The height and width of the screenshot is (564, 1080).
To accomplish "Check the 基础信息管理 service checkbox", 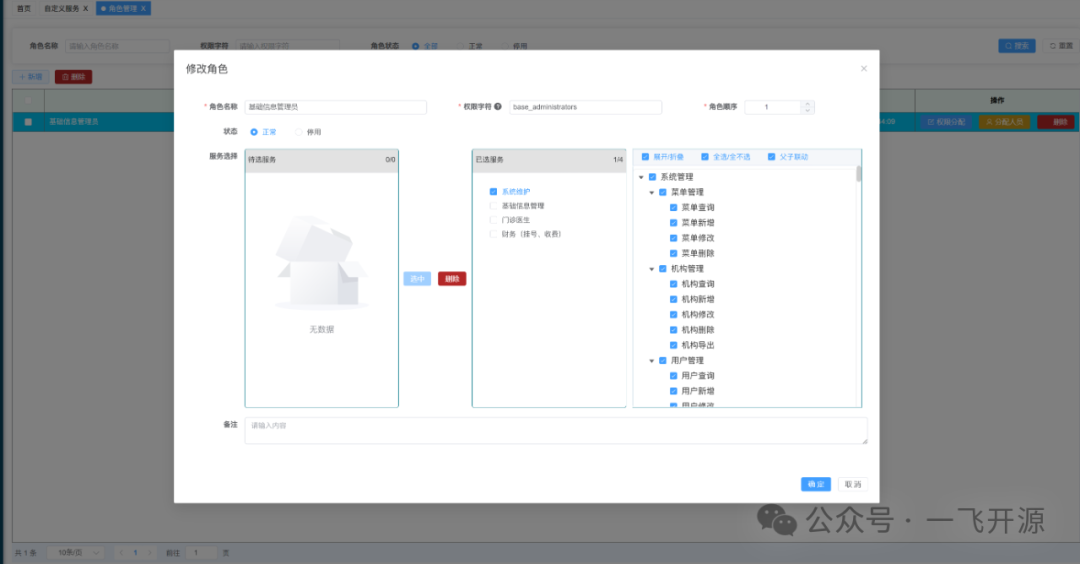I will point(493,206).
